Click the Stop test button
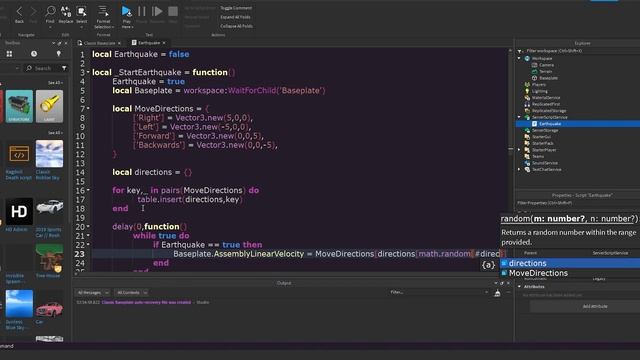 pos(173,14)
